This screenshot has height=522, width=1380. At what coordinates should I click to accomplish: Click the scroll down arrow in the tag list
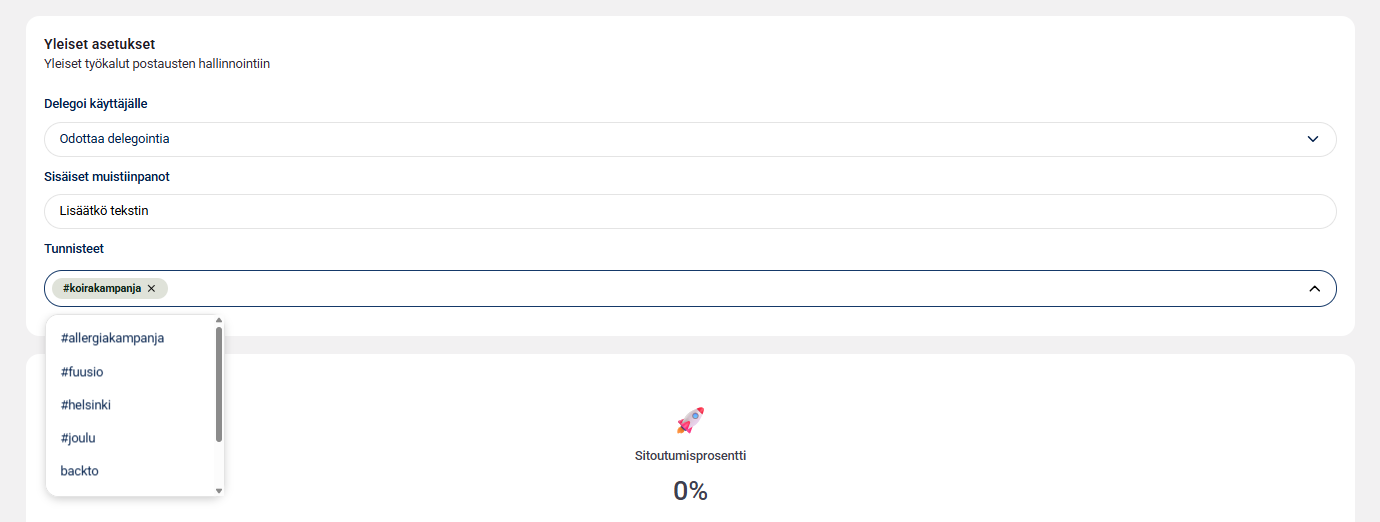point(219,491)
